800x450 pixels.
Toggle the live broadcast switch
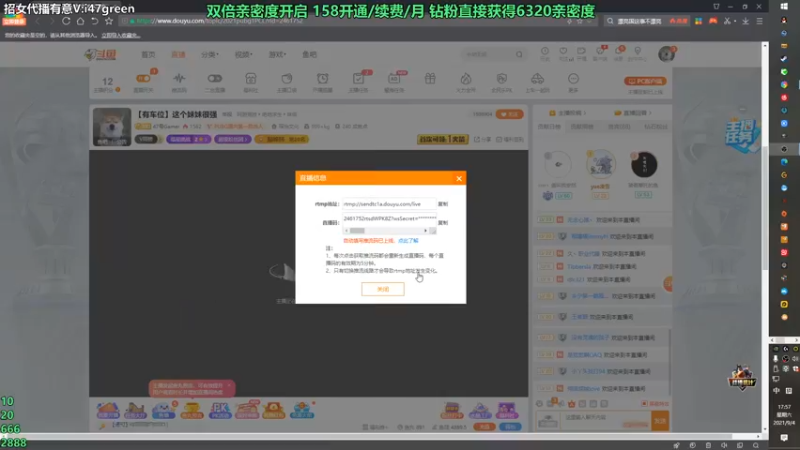click(143, 79)
